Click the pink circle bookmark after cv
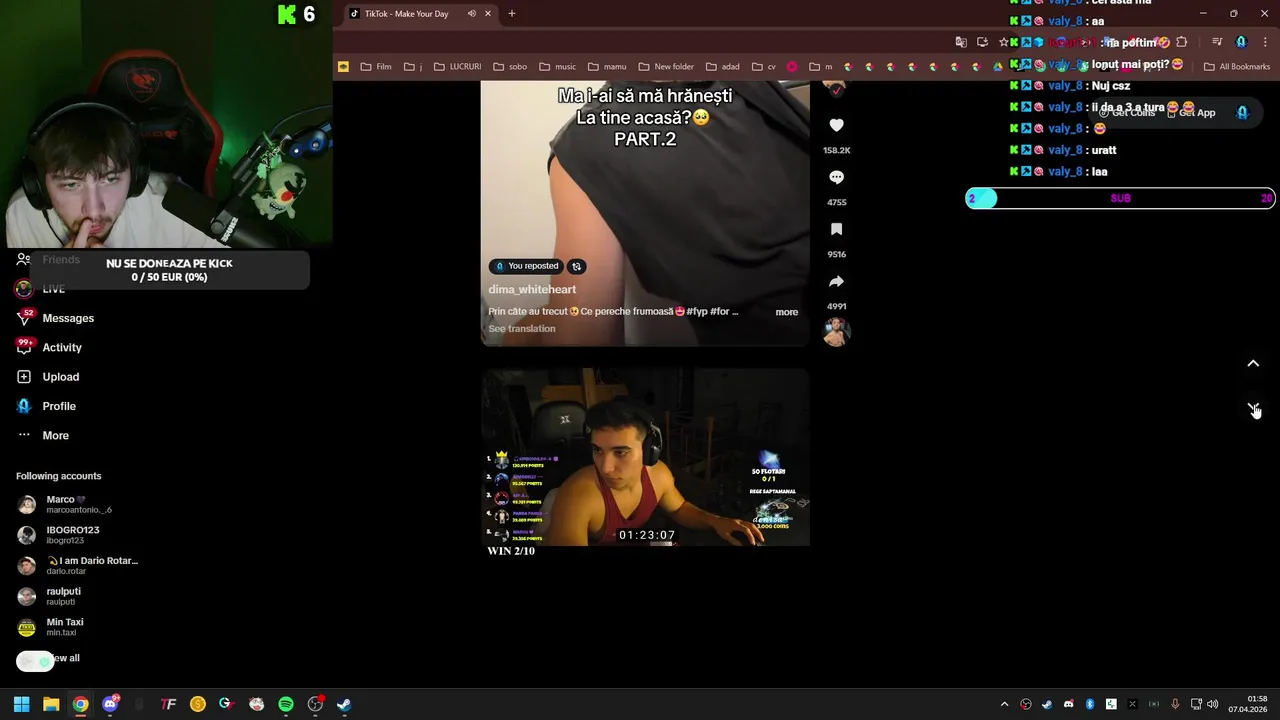Screen dimensions: 1280x720 point(792,67)
